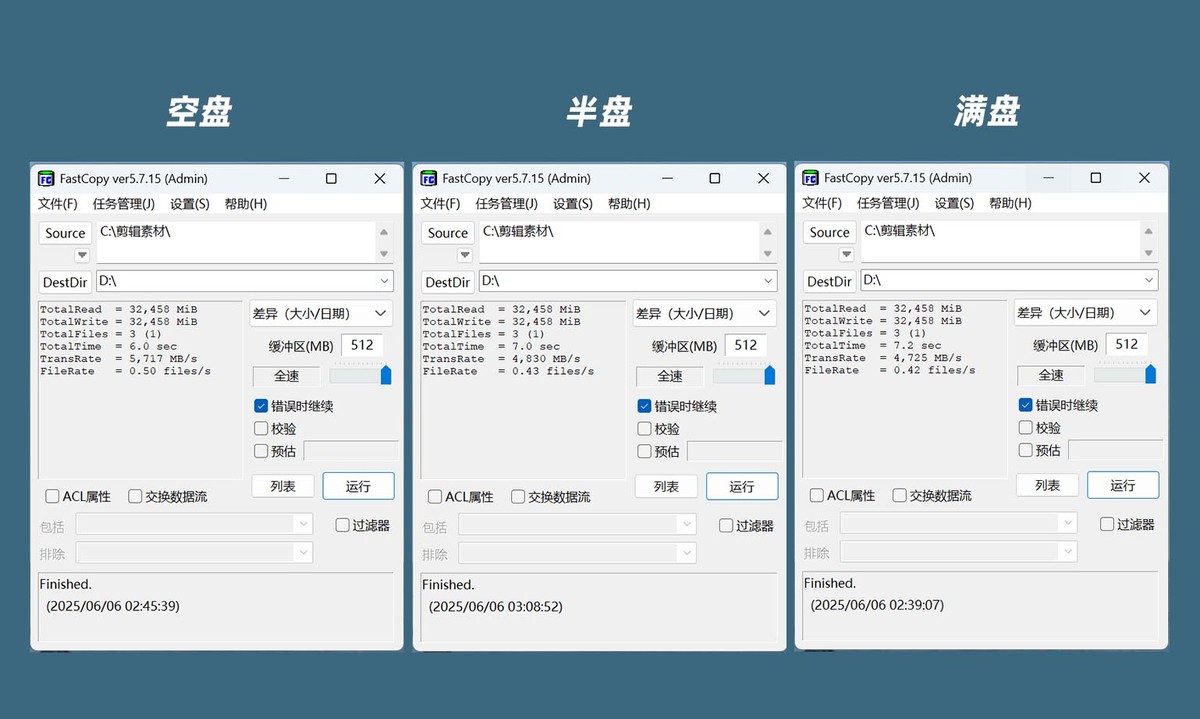Click speed slider thumb in 半盘 window
1200x719 pixels.
pos(769,375)
